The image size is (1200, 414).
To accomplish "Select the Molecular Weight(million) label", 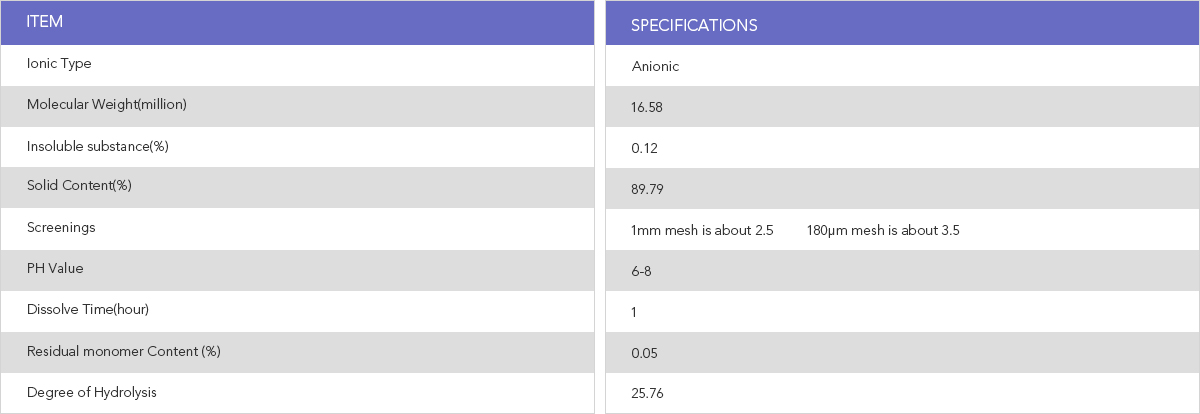I will [x=107, y=104].
